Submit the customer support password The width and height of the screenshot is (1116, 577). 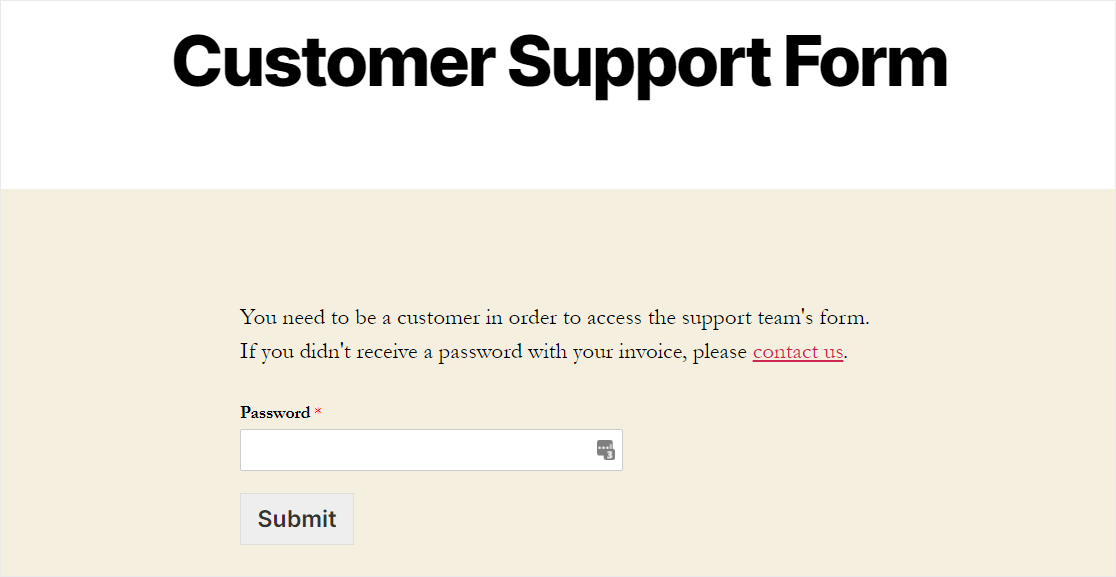(x=297, y=519)
